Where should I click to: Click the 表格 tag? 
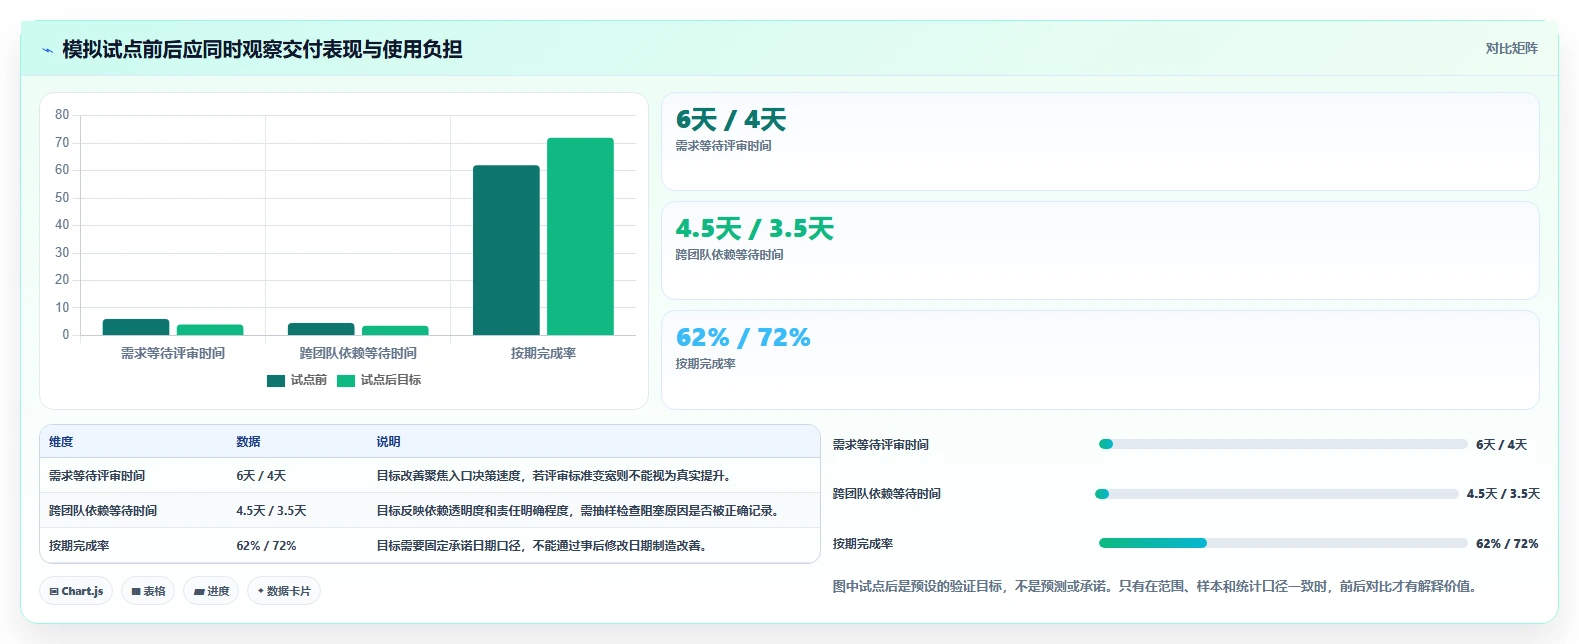(x=148, y=591)
